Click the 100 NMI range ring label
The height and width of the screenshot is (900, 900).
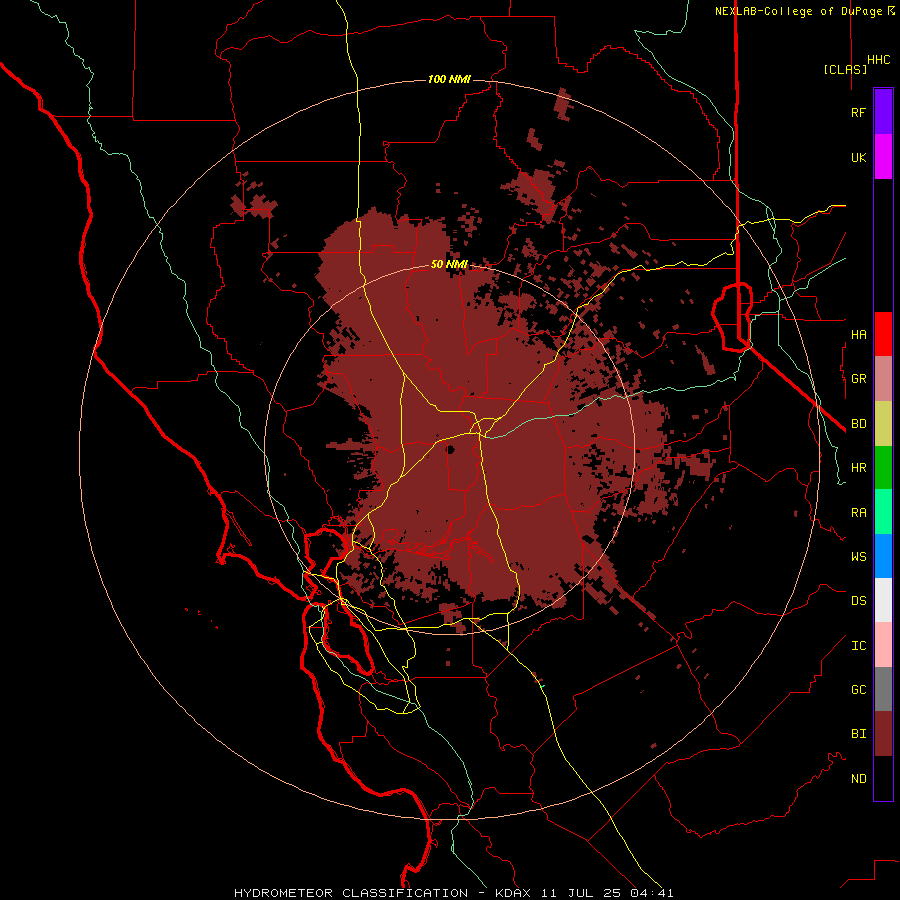point(449,79)
